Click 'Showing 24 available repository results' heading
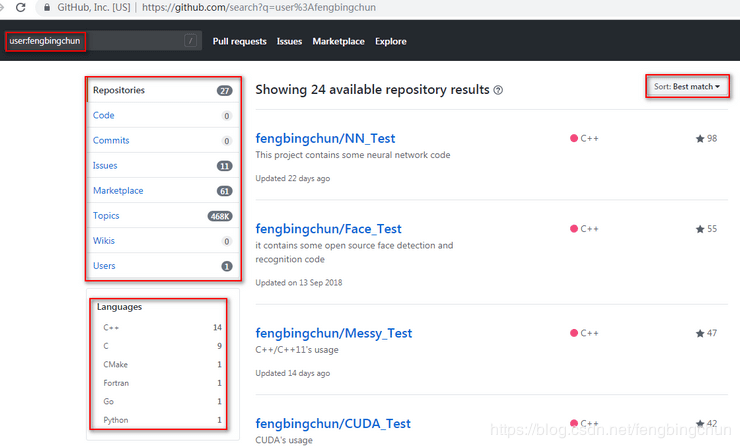The height and width of the screenshot is (448, 740). [372, 90]
